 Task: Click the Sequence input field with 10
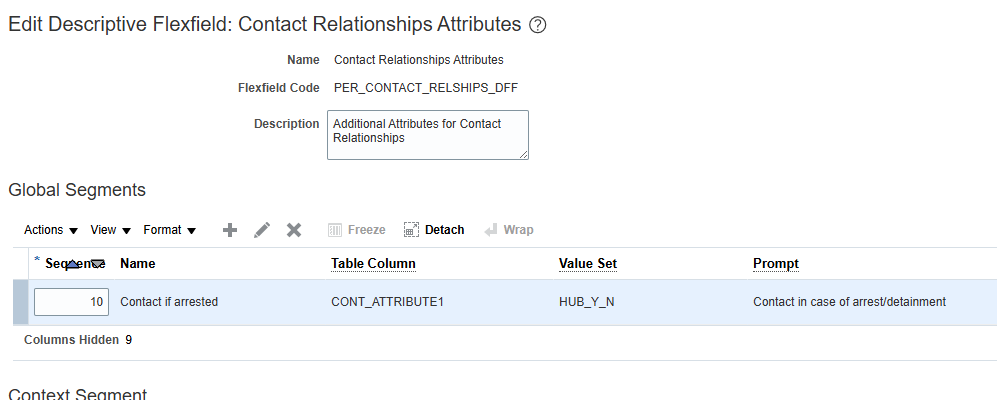(71, 302)
